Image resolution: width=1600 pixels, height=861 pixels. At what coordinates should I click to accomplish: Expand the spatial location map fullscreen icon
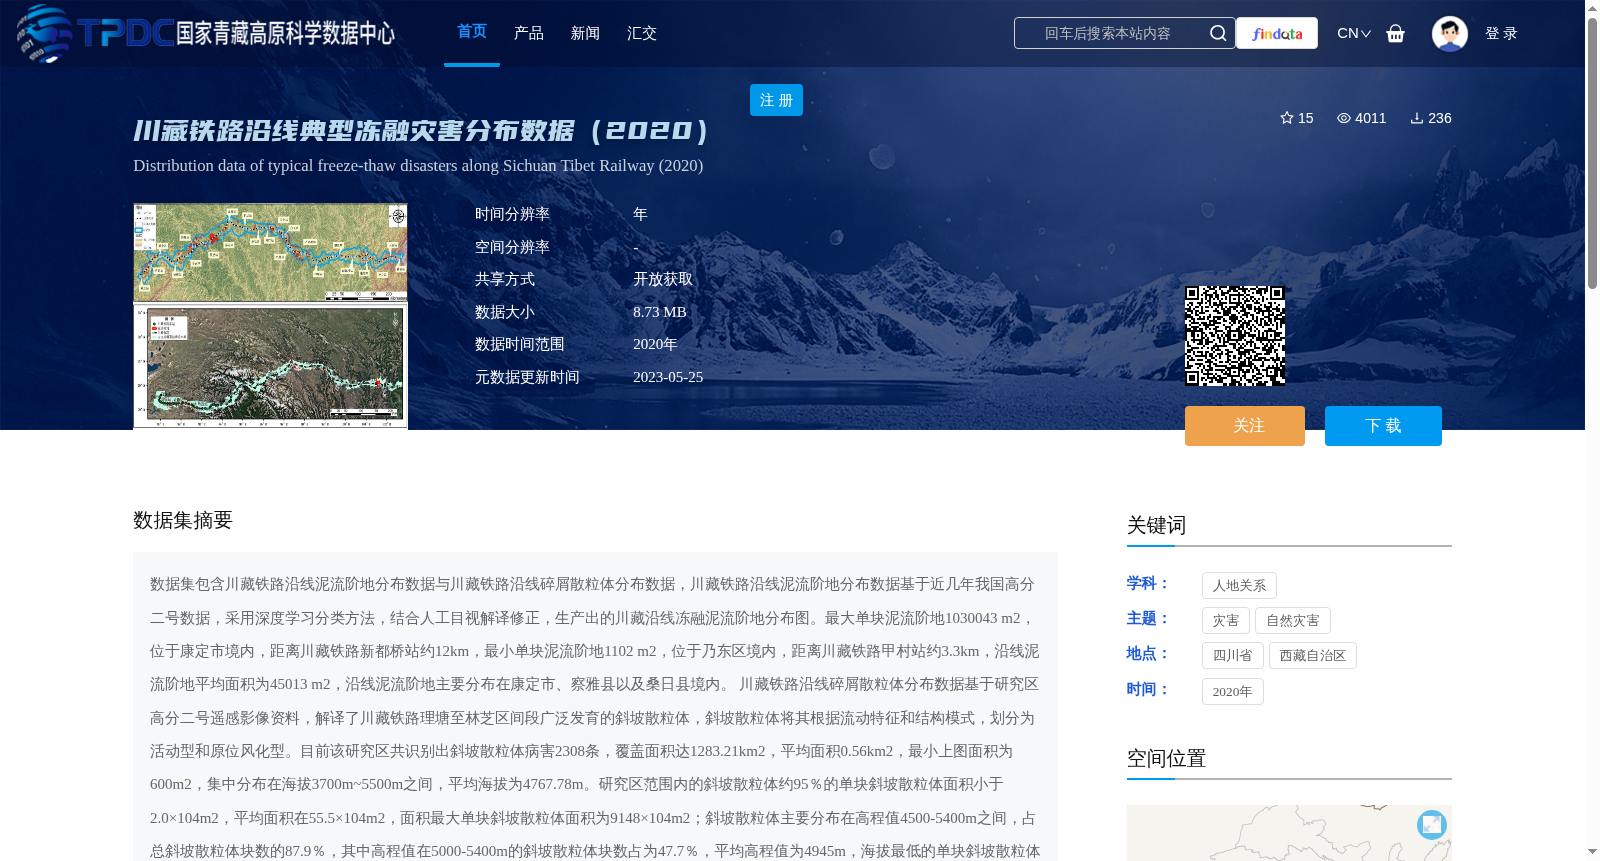click(x=1432, y=824)
